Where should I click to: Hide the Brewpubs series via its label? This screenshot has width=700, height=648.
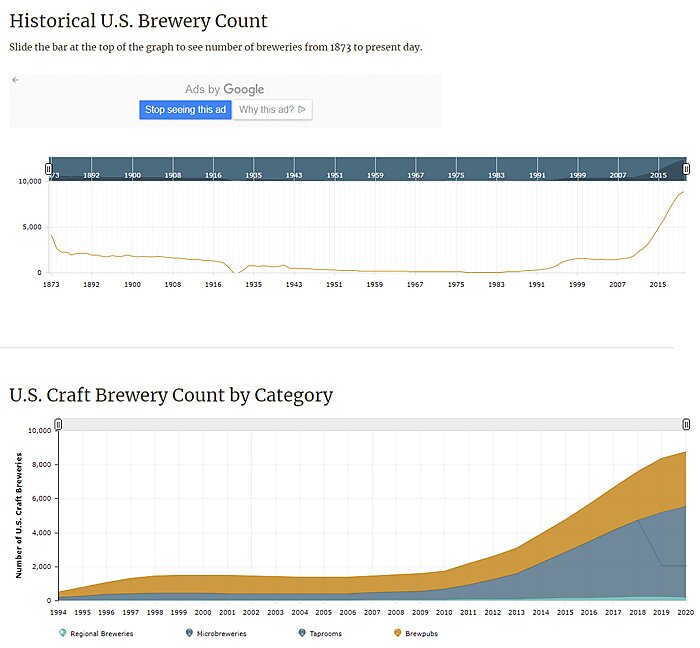(423, 633)
